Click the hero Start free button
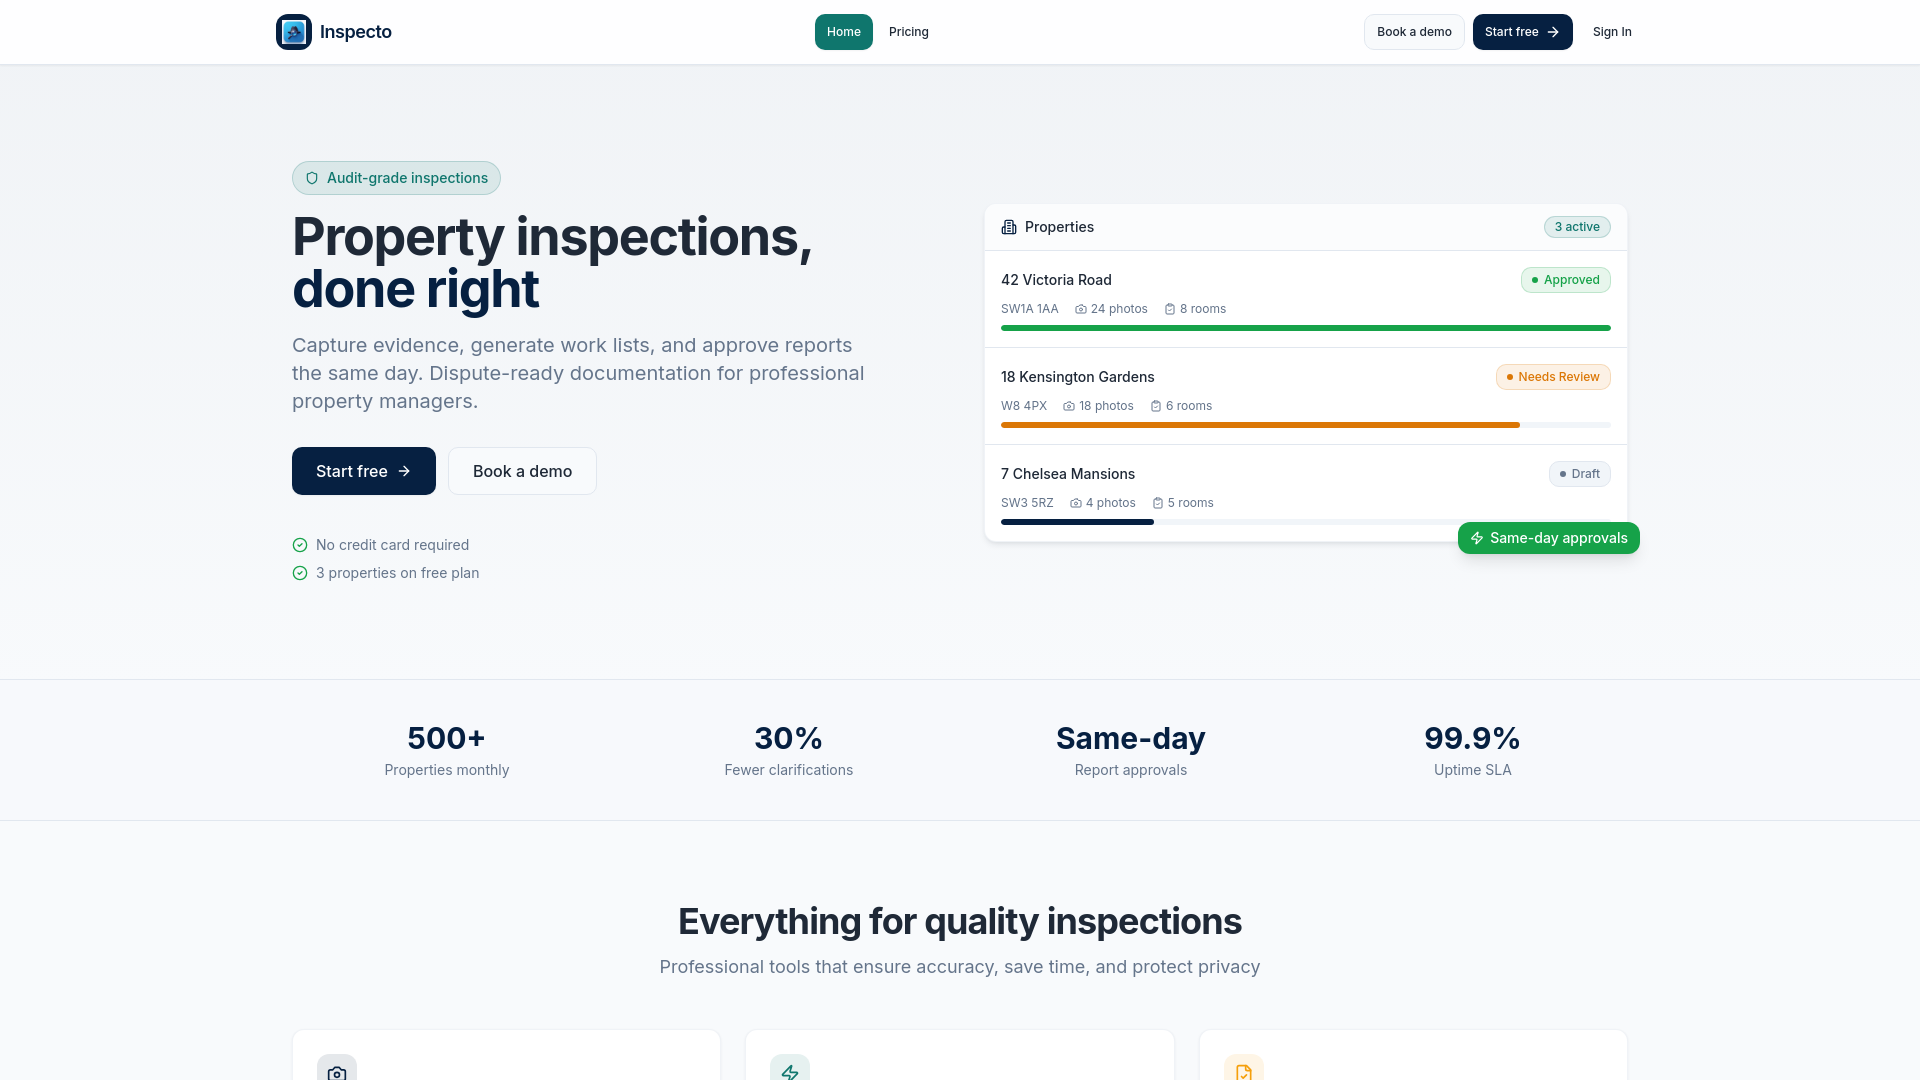 click(364, 471)
